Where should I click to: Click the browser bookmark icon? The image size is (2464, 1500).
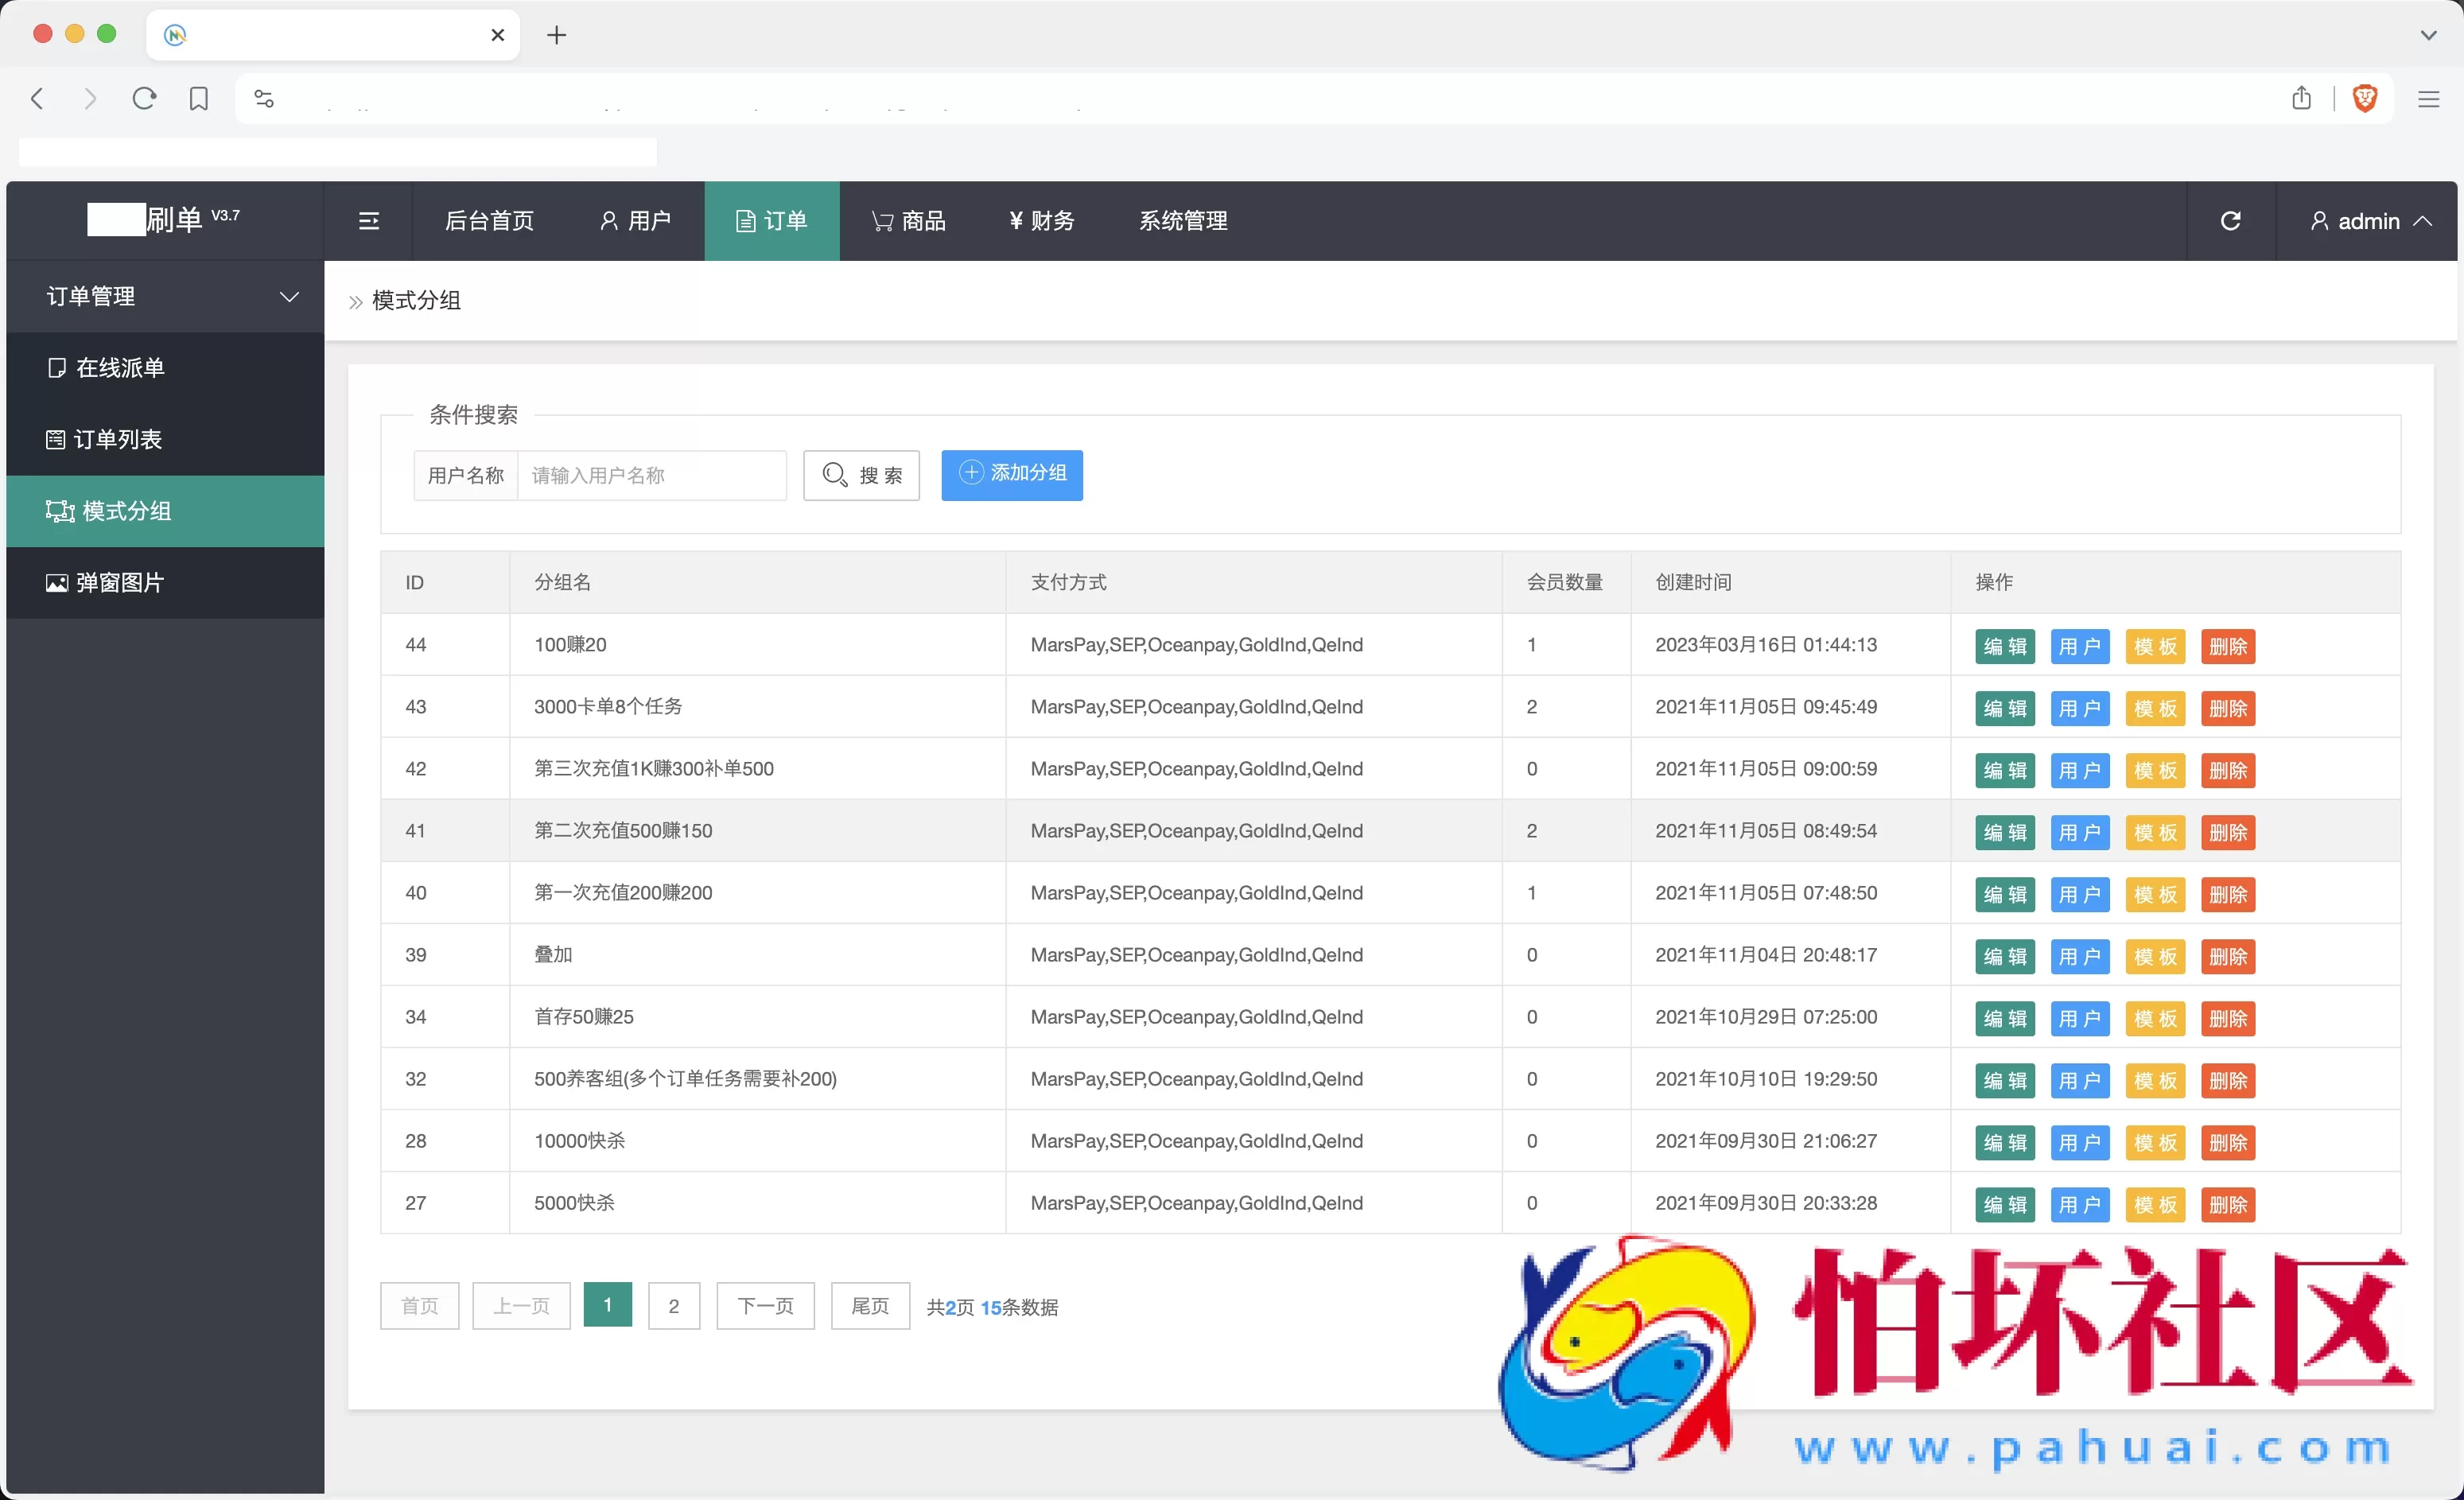tap(198, 98)
